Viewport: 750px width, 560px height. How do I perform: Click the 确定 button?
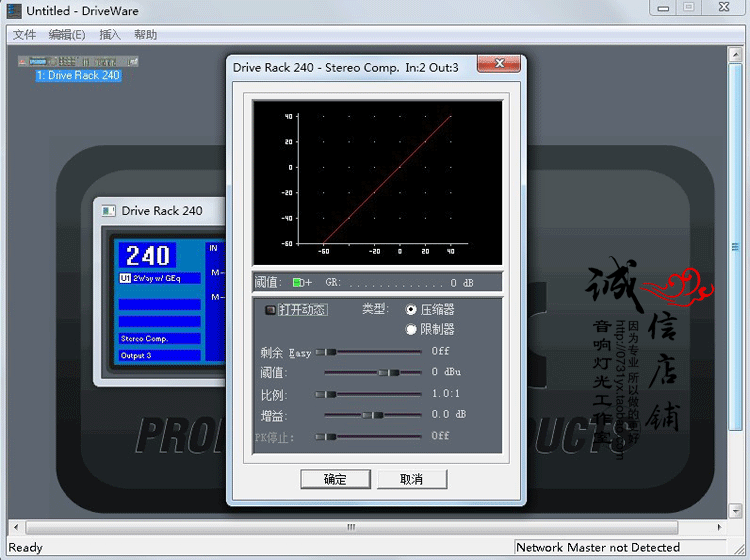point(335,479)
